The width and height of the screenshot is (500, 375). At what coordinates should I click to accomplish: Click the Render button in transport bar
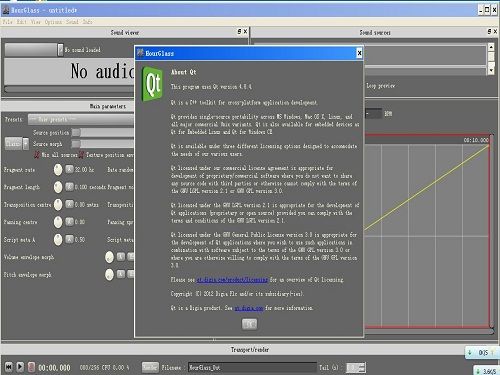(150, 367)
